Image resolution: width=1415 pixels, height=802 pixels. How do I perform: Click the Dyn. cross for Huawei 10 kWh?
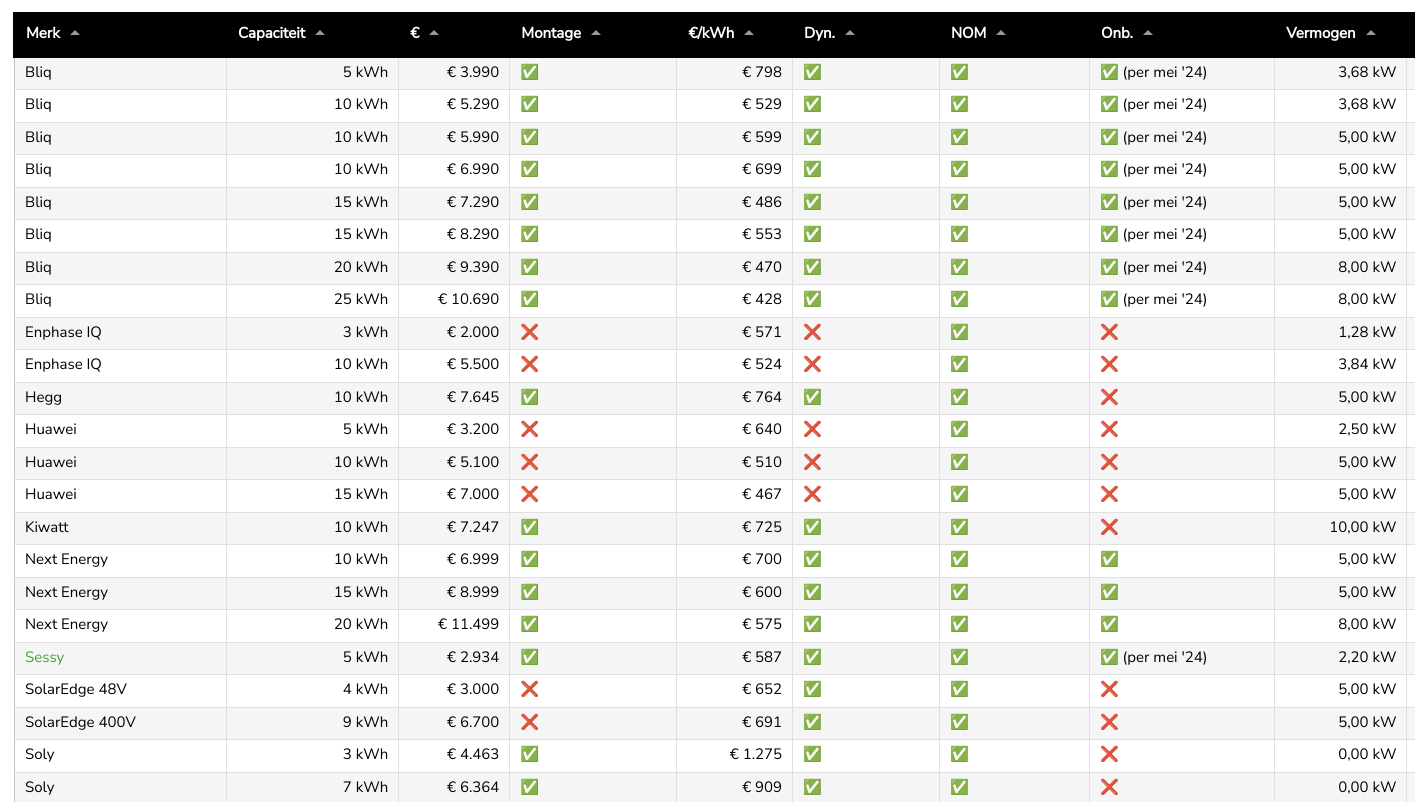click(812, 462)
